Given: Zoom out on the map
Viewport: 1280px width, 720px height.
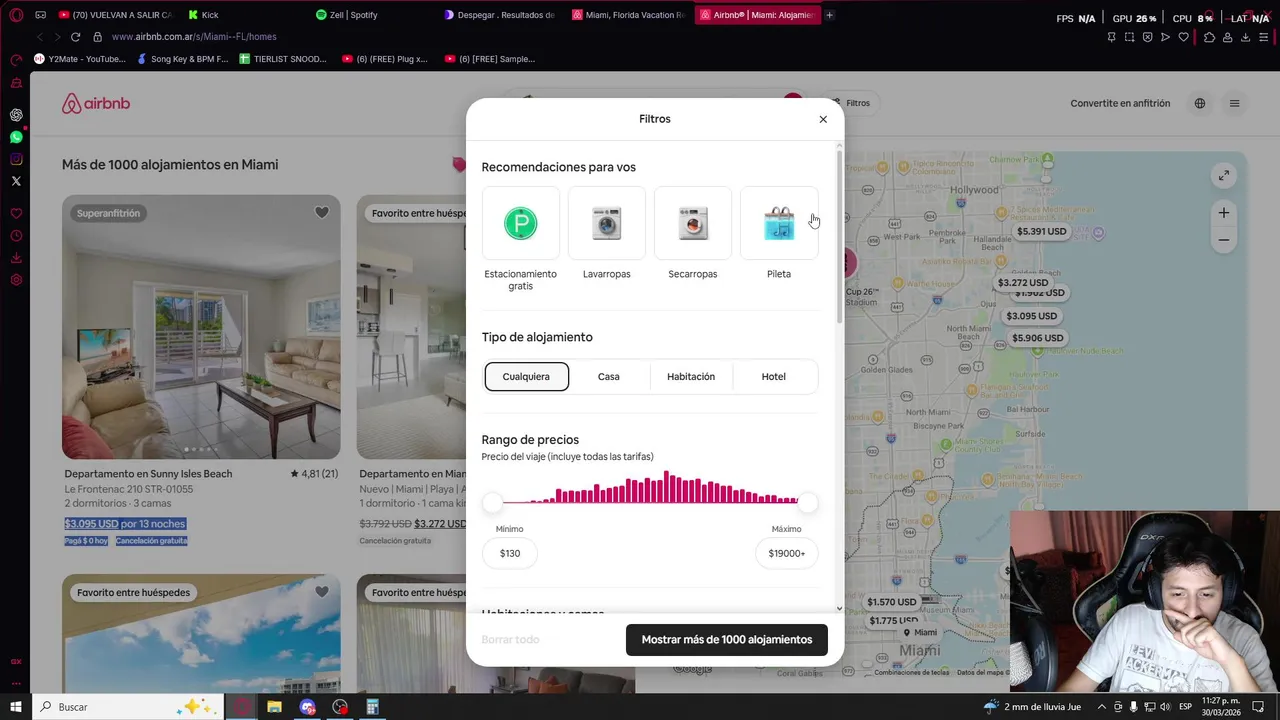Looking at the screenshot, I should (x=1223, y=240).
